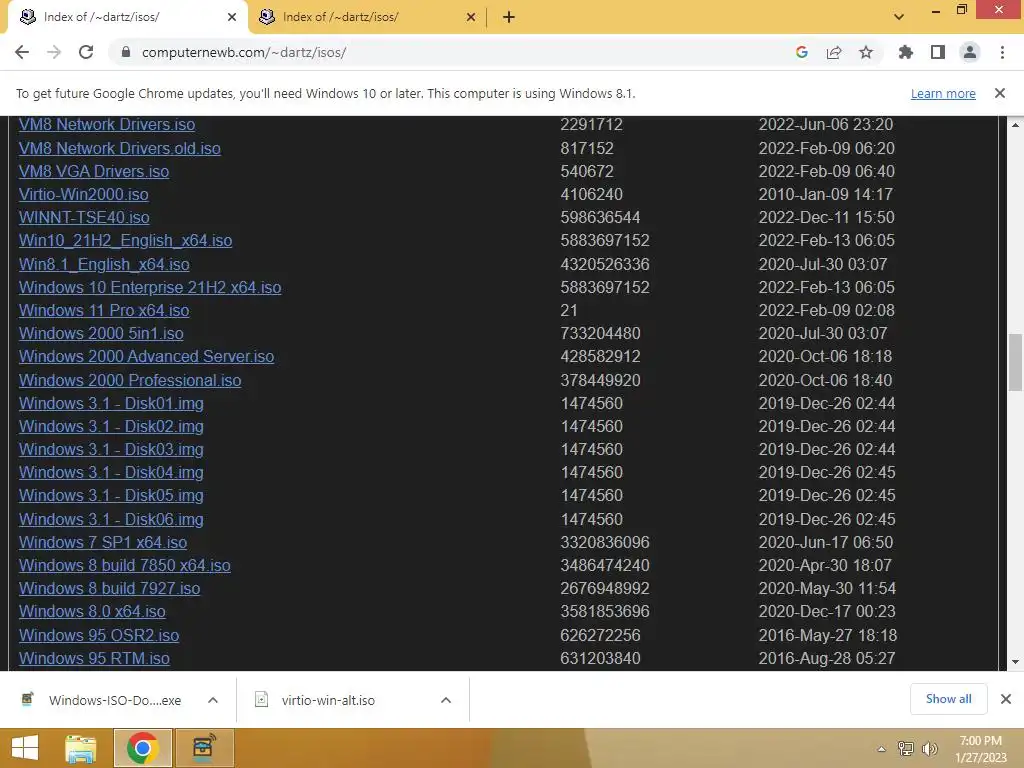Screen dimensions: 1024x768
Task: Open Windows 11 Pro x64.iso link
Action: pos(104,310)
